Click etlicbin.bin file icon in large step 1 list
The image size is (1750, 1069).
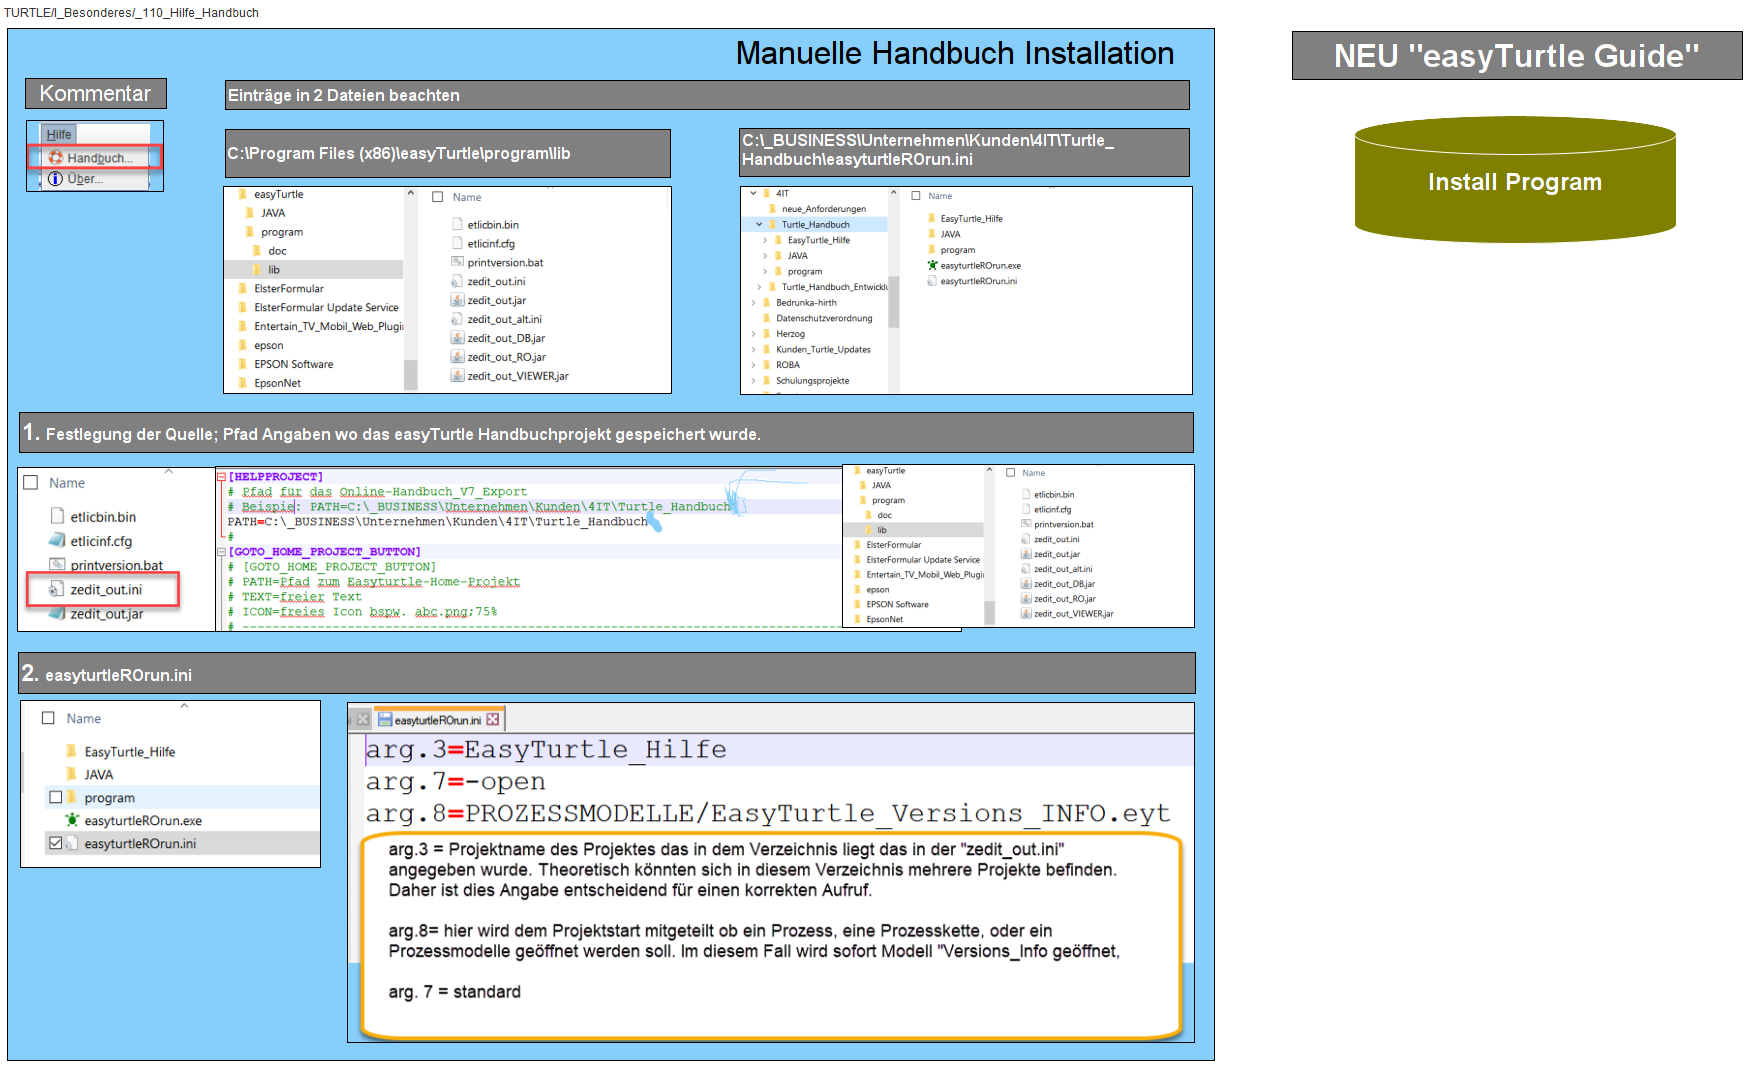tap(57, 516)
